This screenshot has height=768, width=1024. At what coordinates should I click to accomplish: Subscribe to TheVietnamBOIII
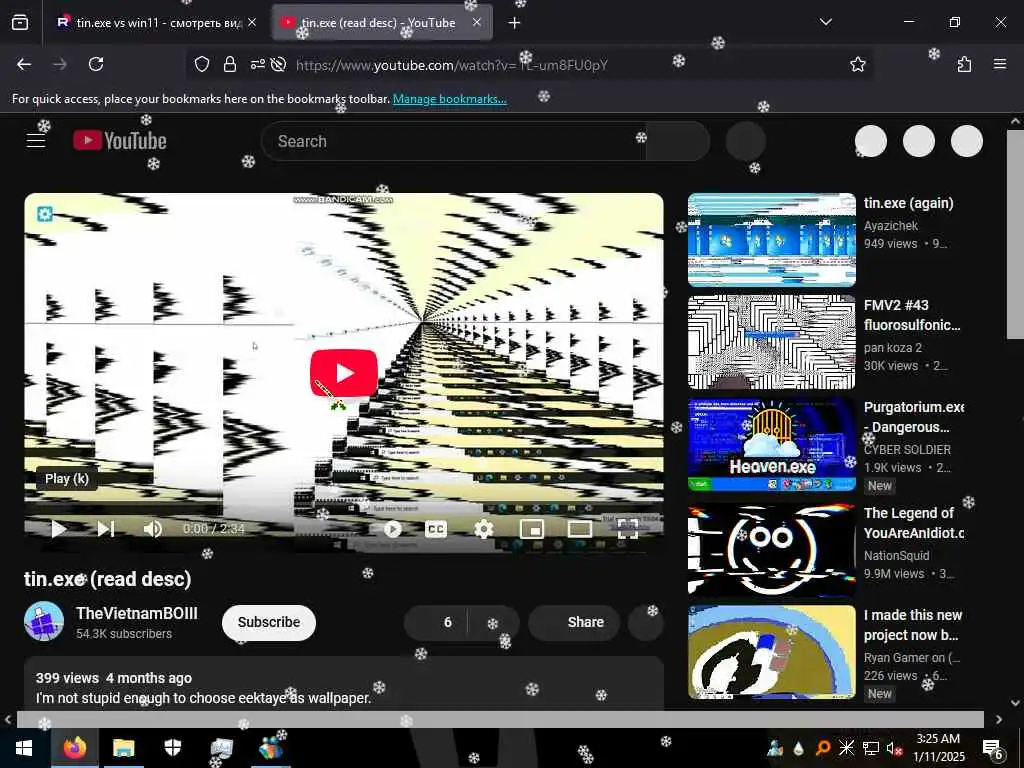click(x=268, y=622)
